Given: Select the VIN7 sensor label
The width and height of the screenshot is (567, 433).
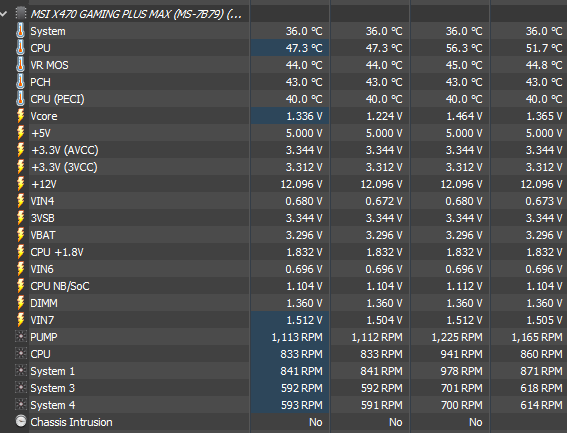Looking at the screenshot, I should pos(42,320).
